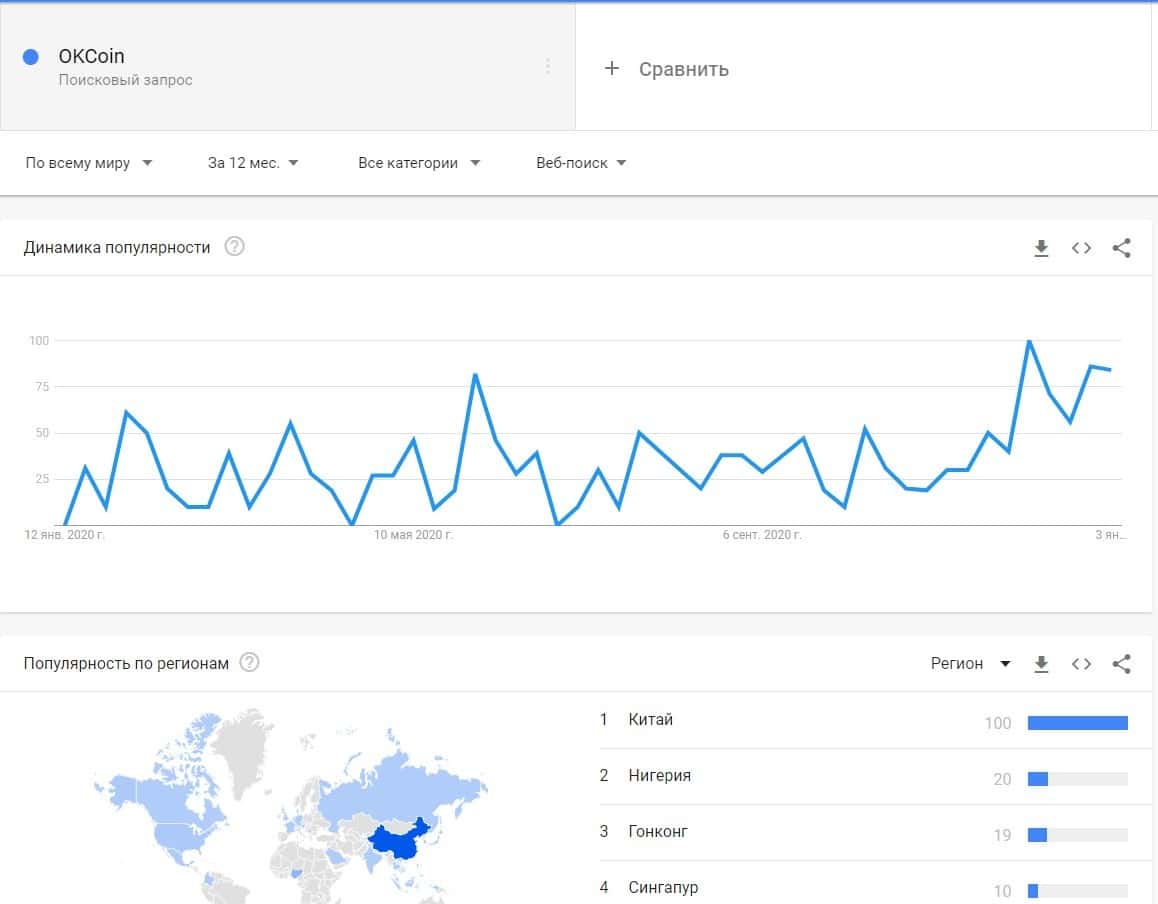Open the three-dot menu for OKCoin term
Image resolution: width=1158 pixels, height=904 pixels.
pyautogui.click(x=547, y=66)
